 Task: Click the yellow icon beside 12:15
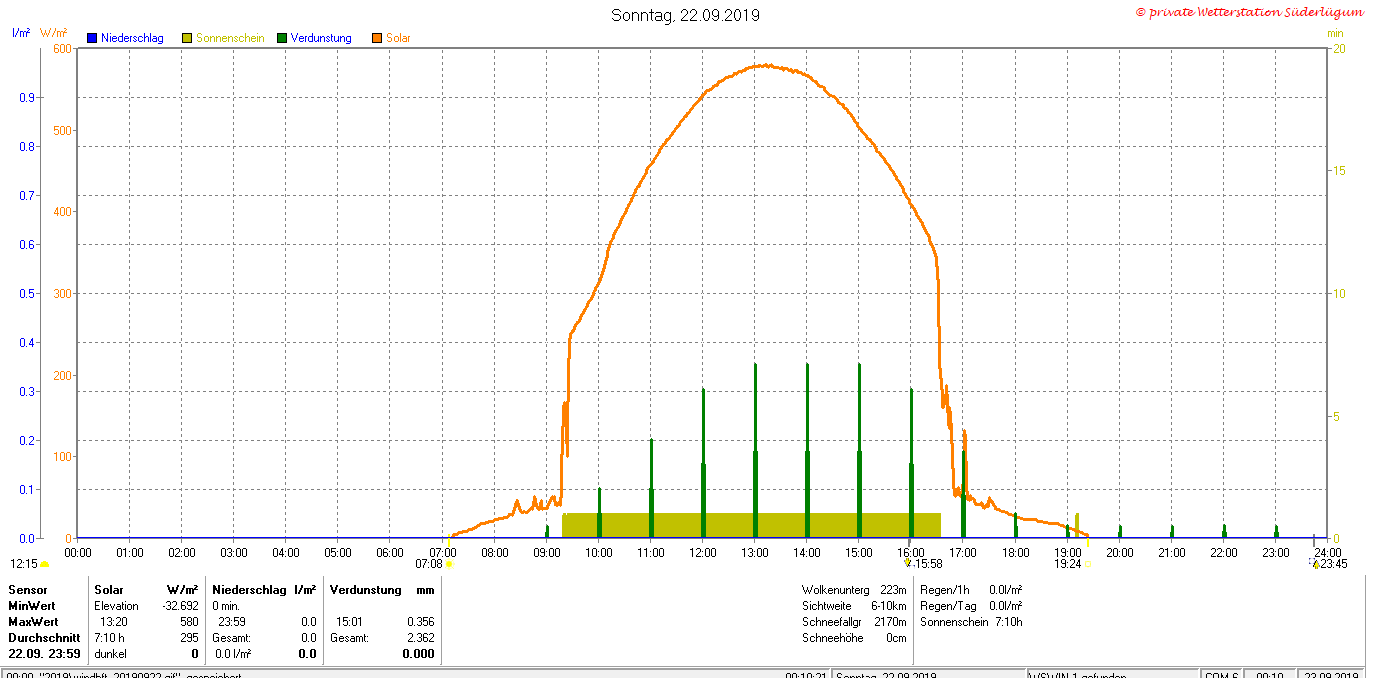[44, 564]
